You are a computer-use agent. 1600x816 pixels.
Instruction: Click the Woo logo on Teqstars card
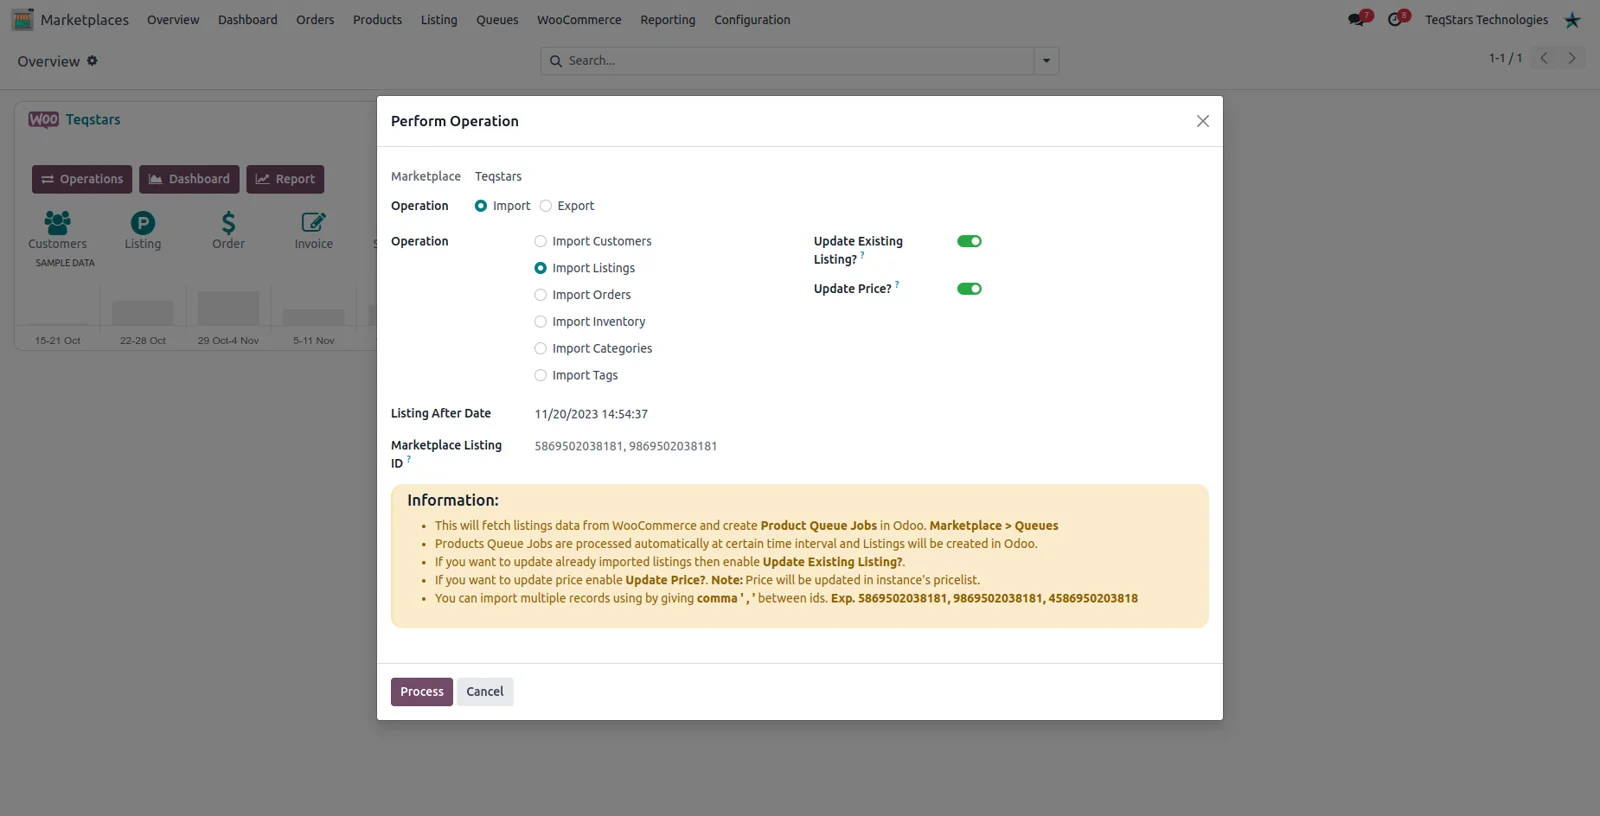43,120
